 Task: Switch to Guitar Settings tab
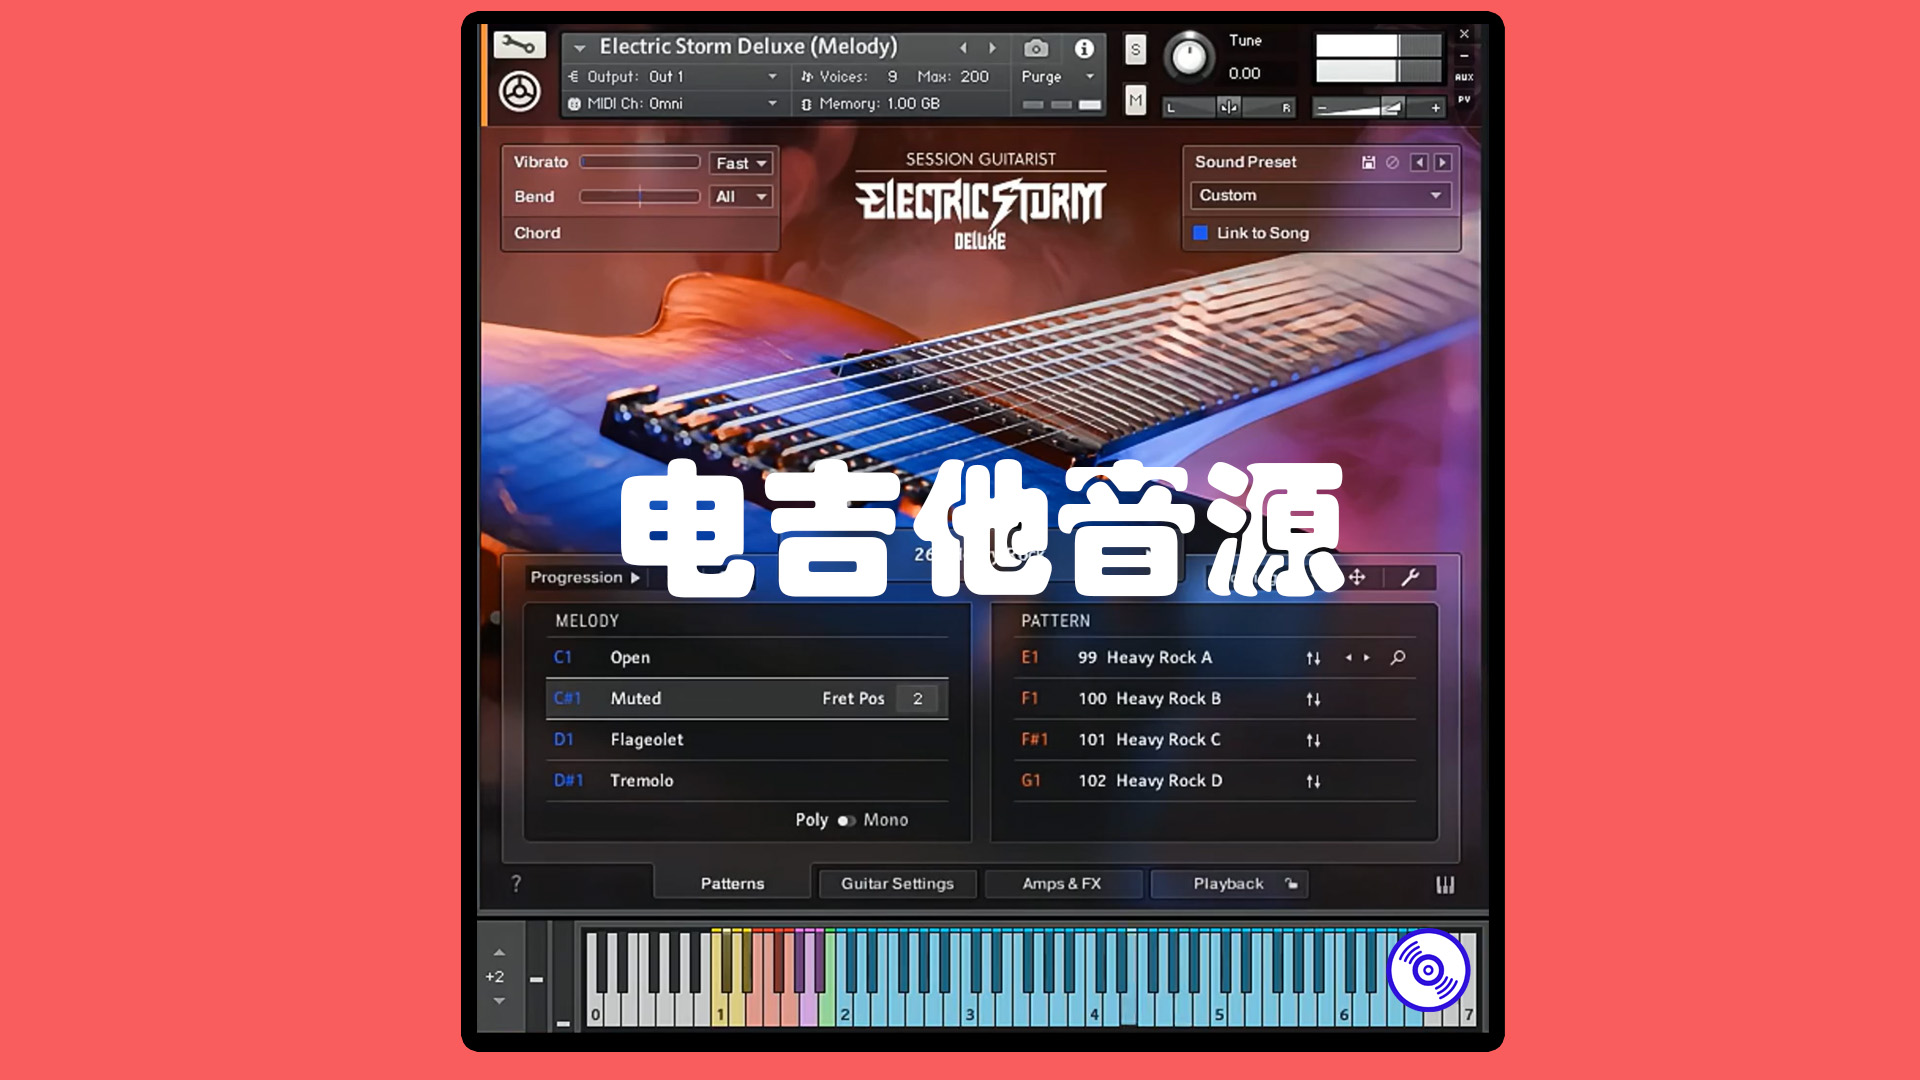click(x=897, y=884)
